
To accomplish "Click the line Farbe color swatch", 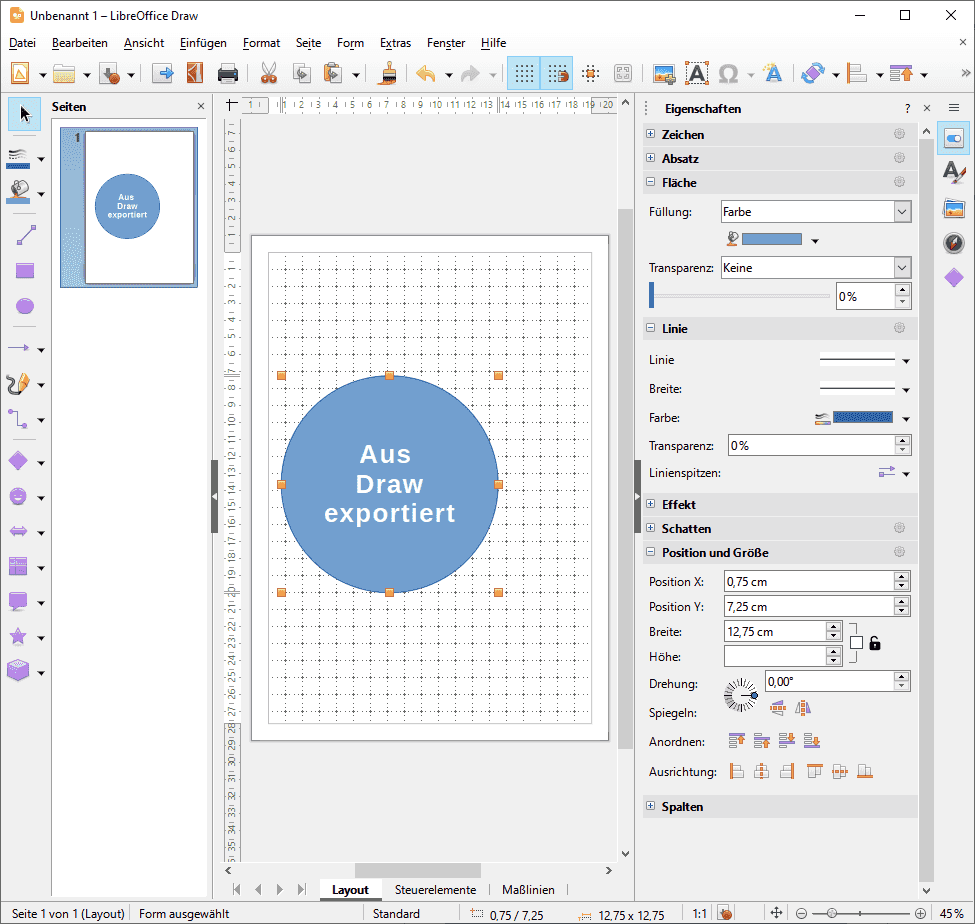I will [862, 417].
